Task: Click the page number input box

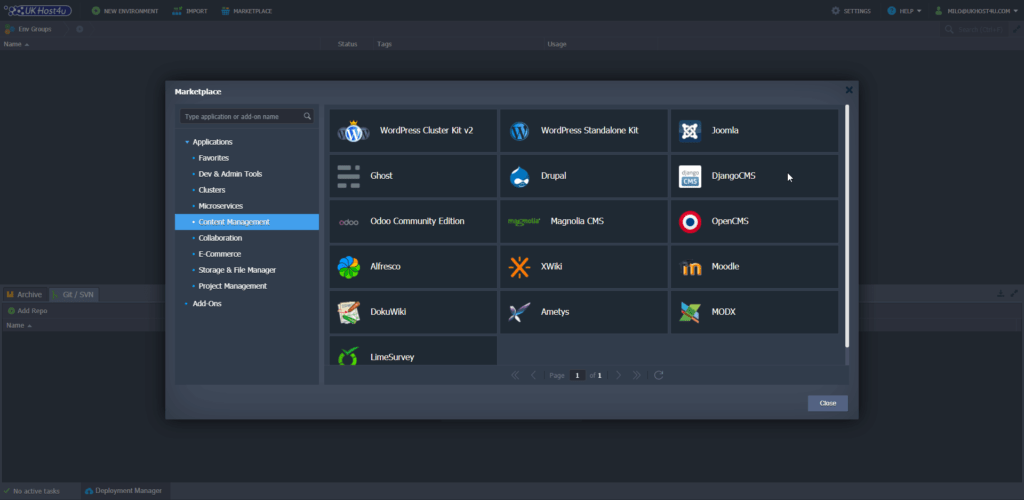Action: pos(577,375)
